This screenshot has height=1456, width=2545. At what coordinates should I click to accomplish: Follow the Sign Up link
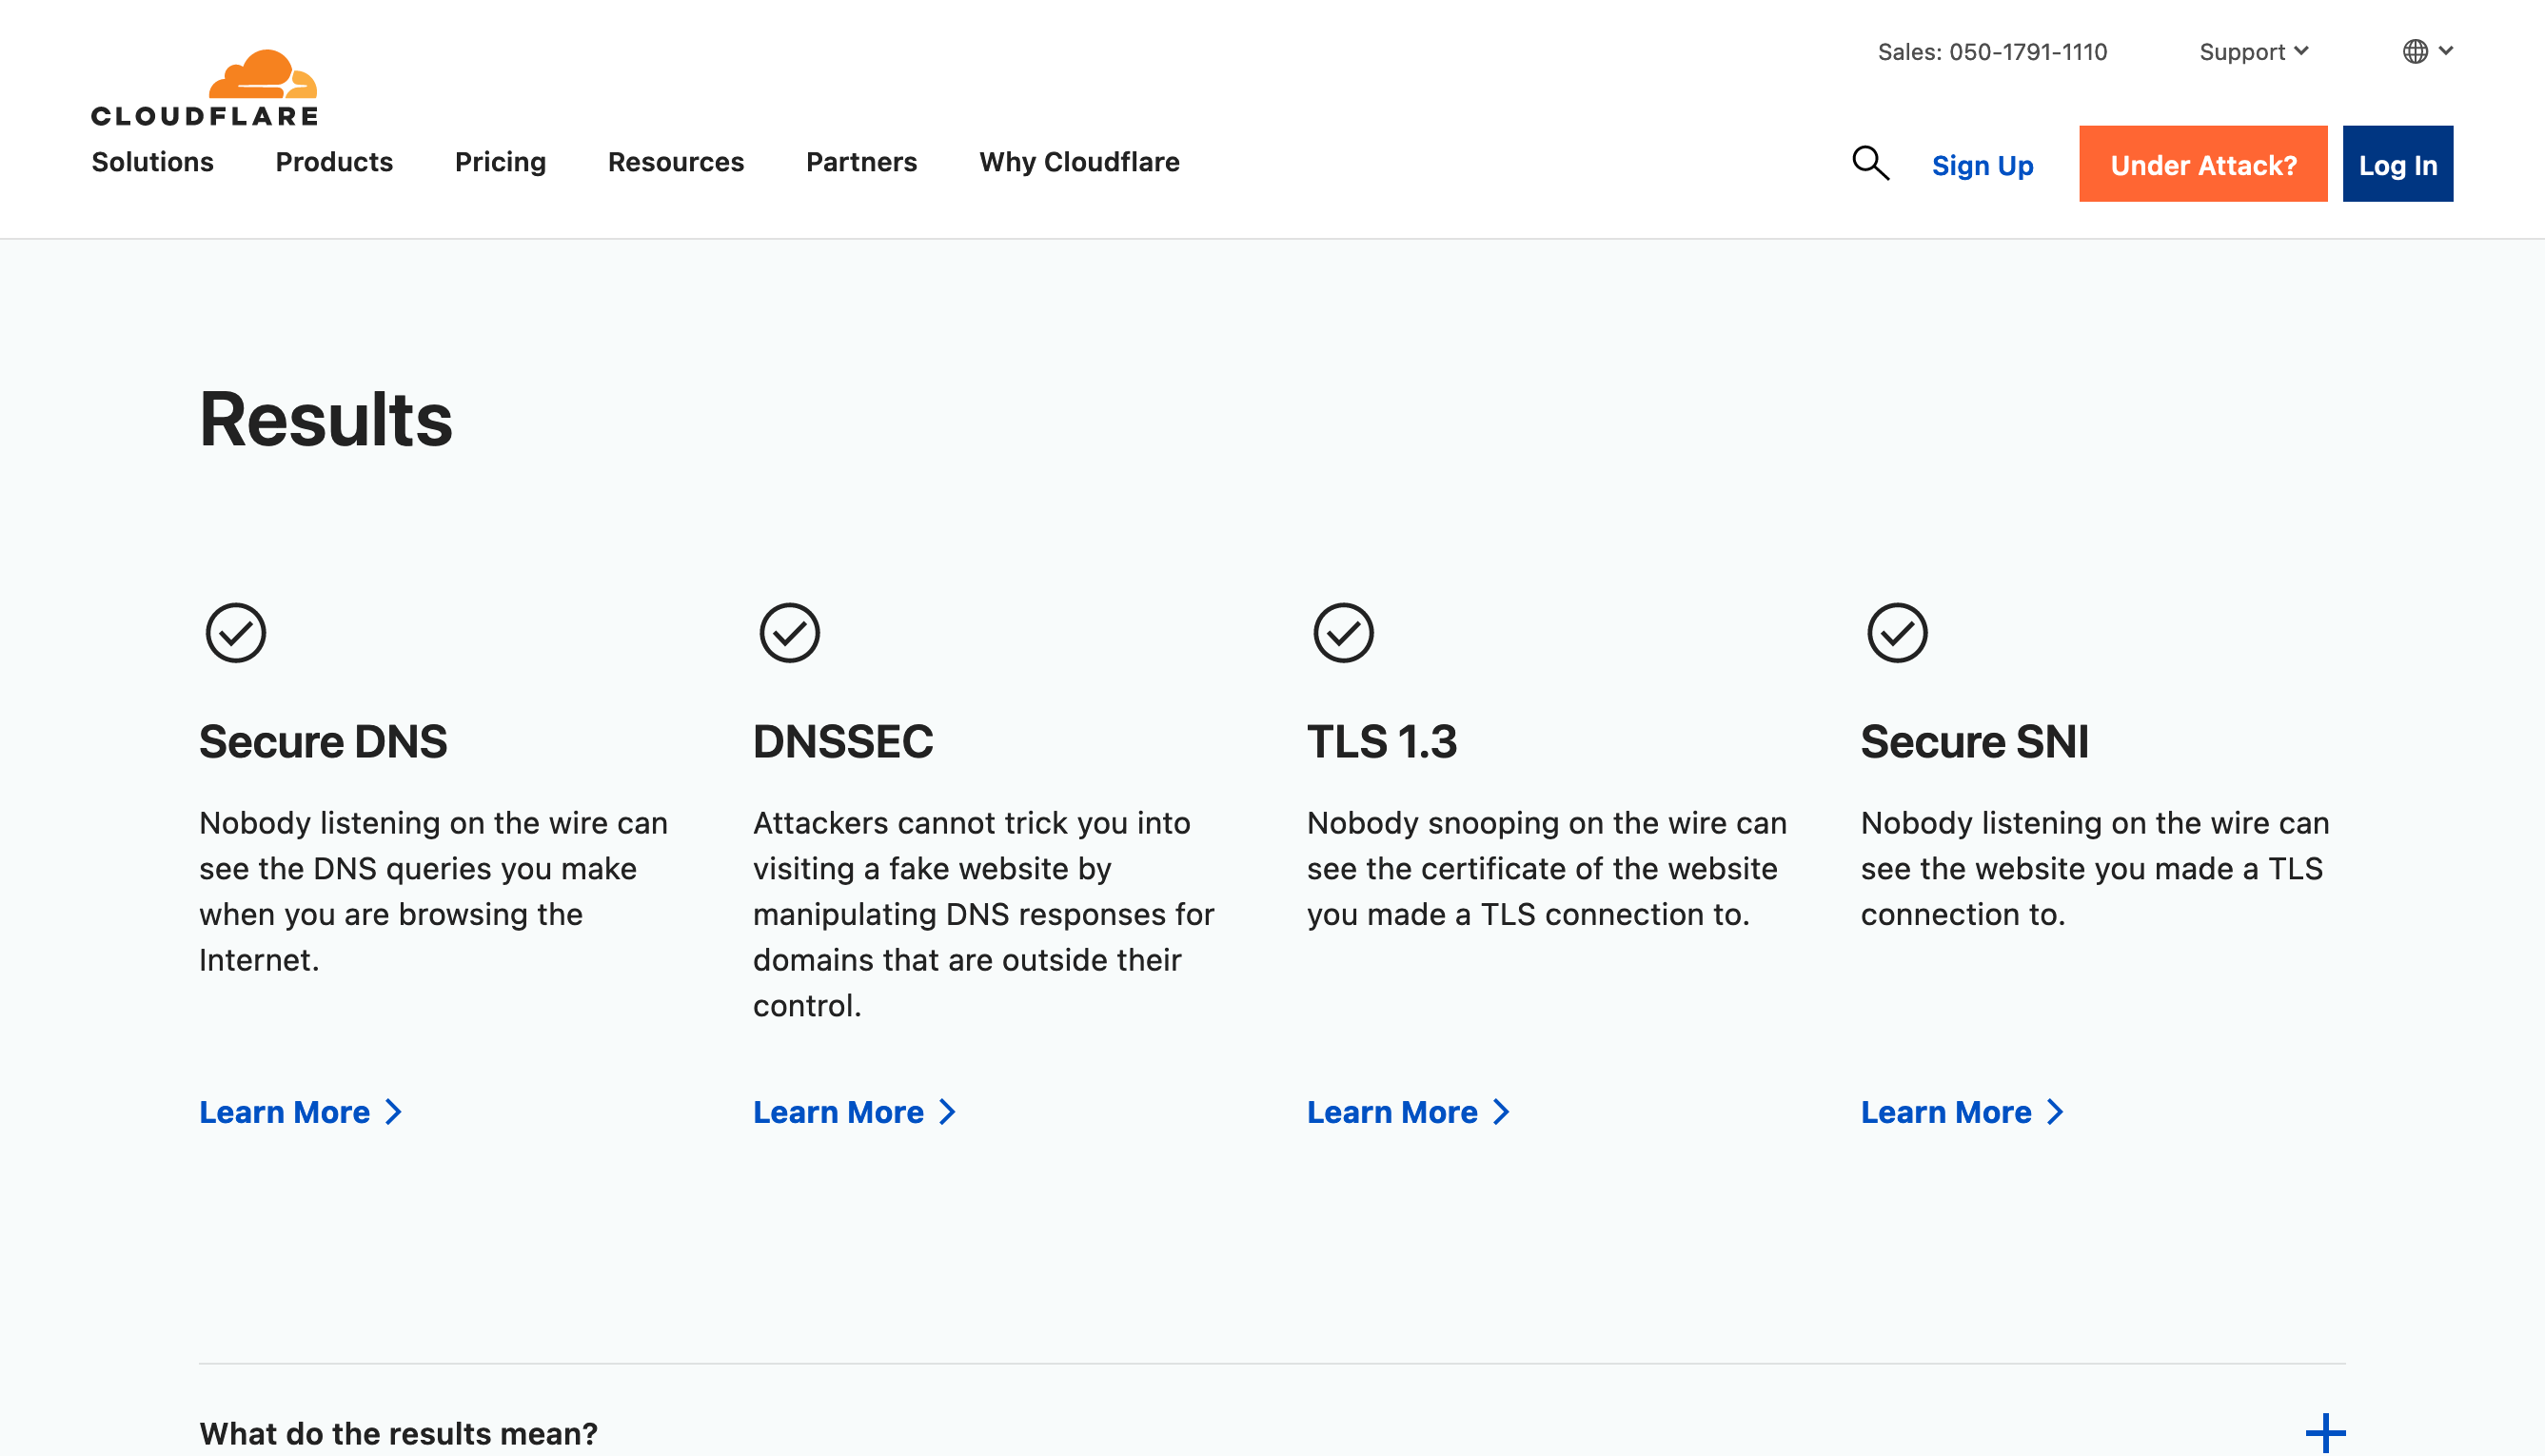[1982, 165]
